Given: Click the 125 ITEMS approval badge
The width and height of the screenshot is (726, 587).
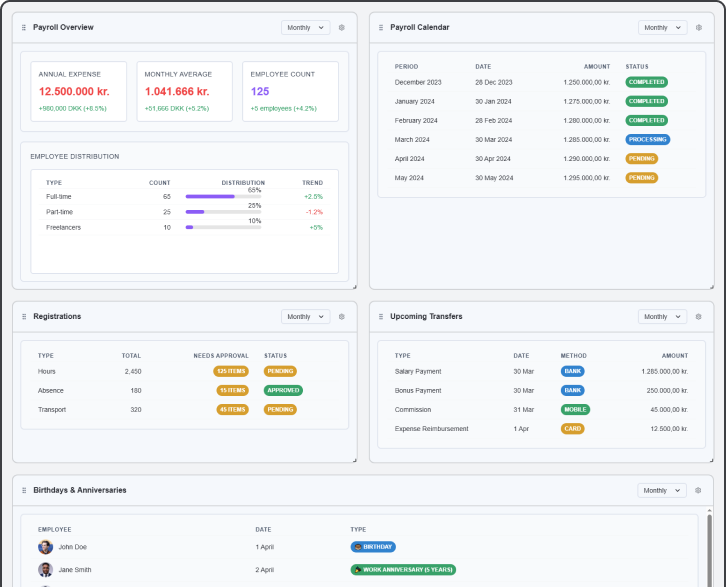Looking at the screenshot, I should [231, 371].
